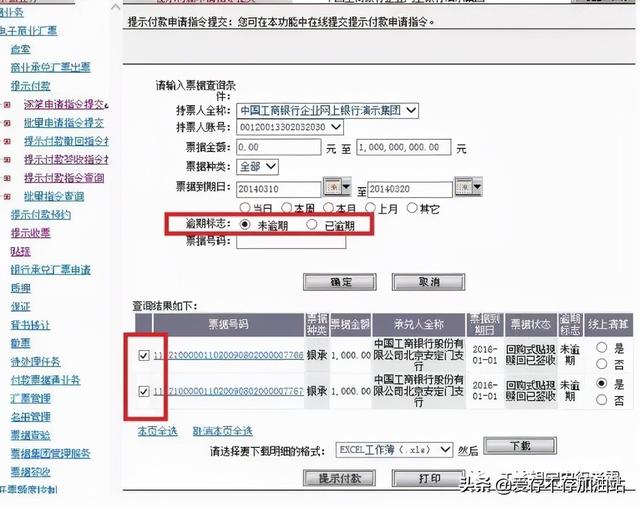
Task: Click the 取消本页全选 link
Action: 222,431
